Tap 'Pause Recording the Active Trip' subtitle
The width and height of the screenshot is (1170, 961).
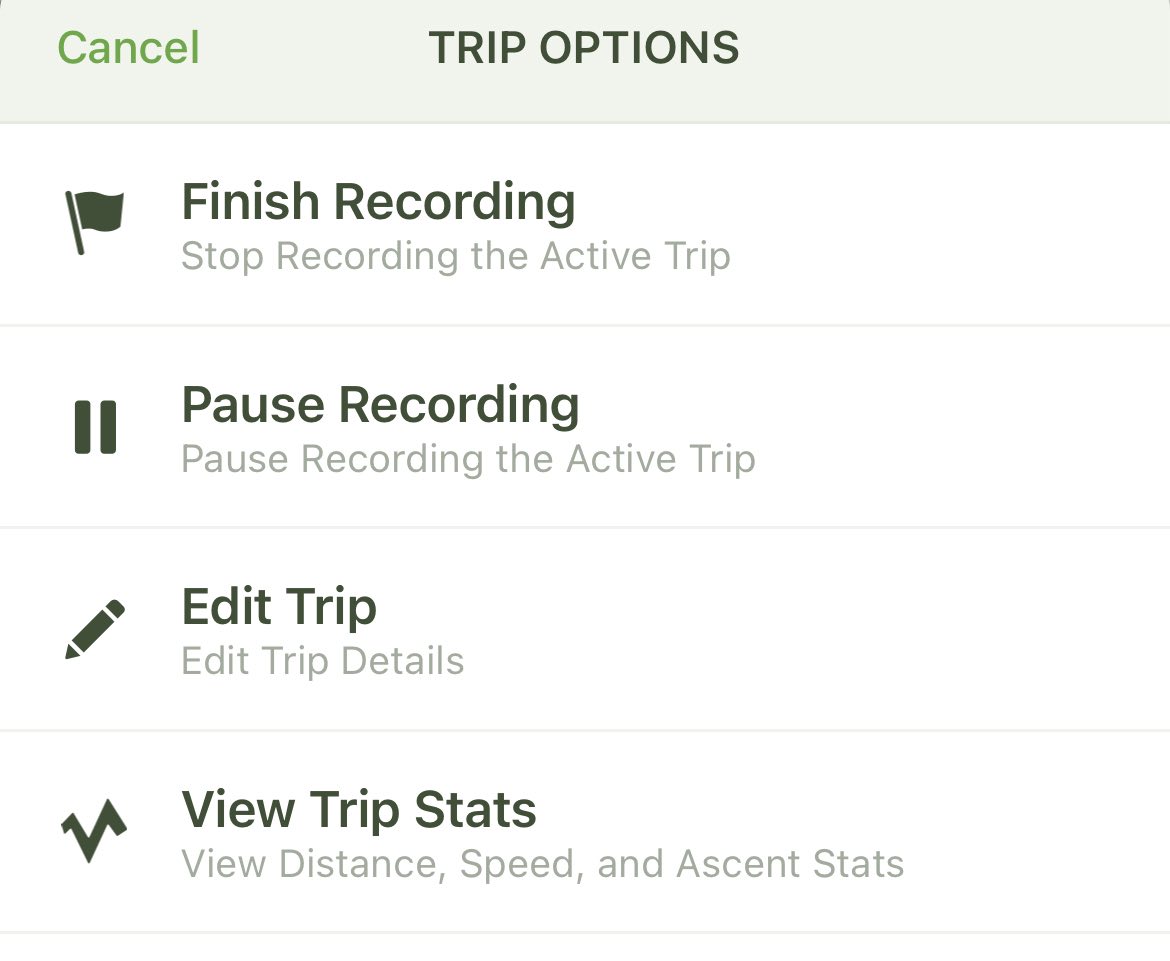[469, 459]
